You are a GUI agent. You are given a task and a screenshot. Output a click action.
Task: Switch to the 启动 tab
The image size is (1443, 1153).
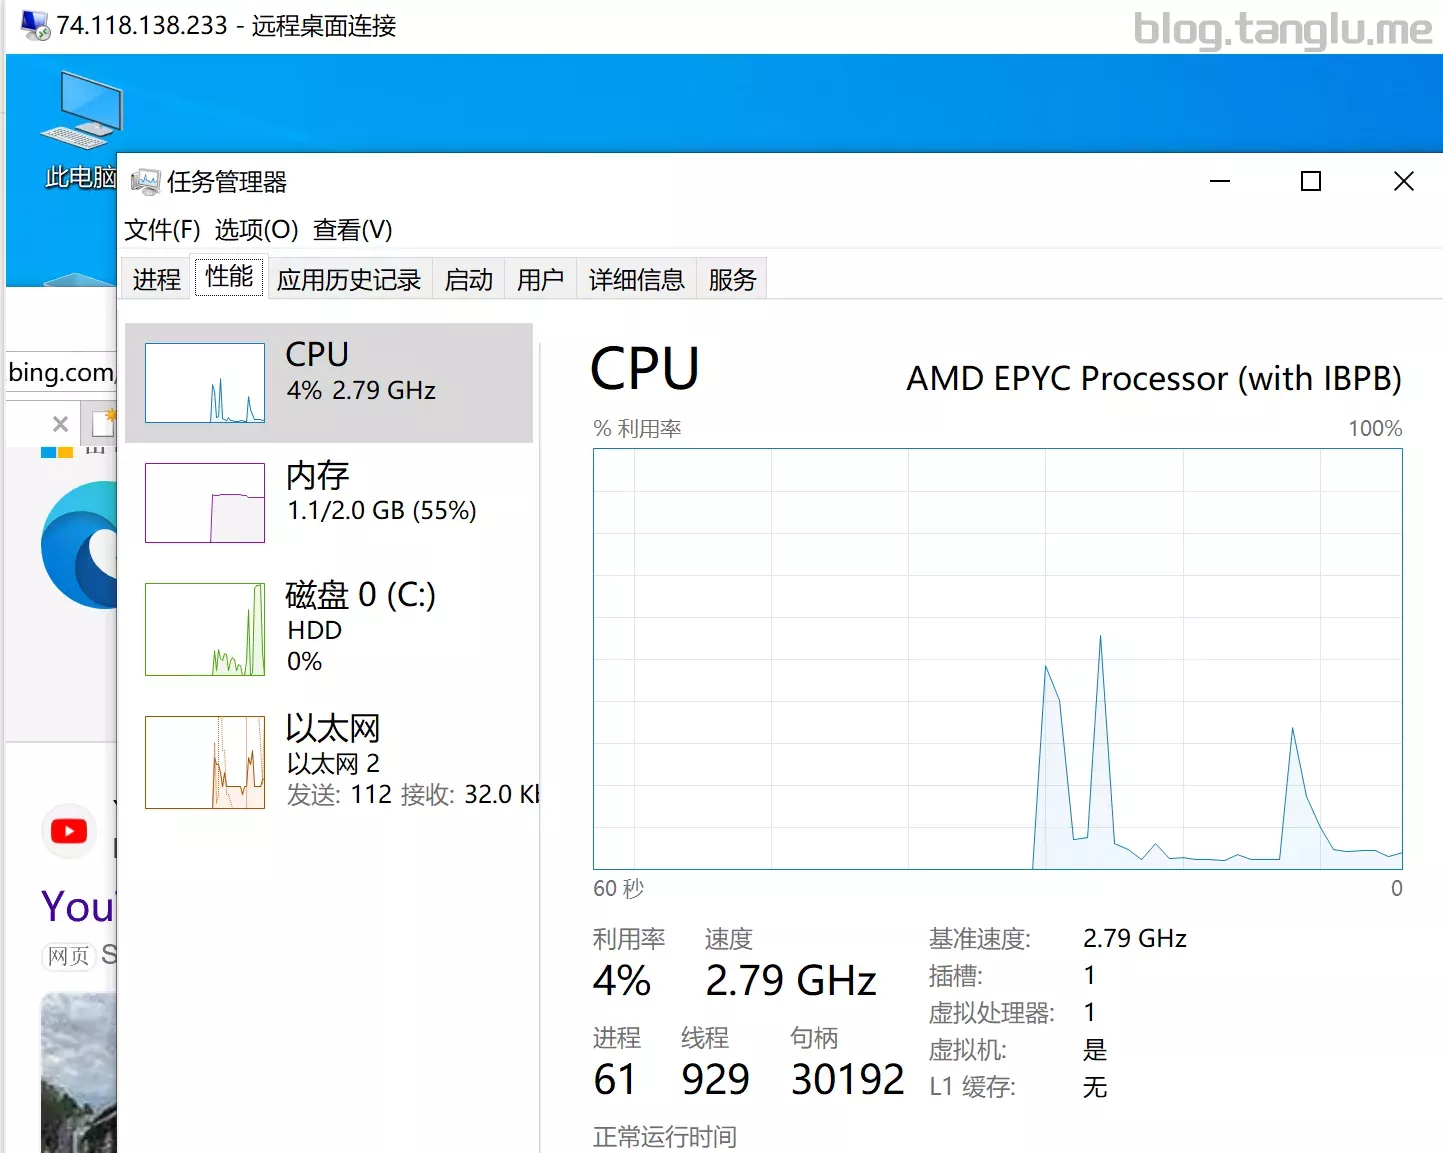click(x=469, y=279)
